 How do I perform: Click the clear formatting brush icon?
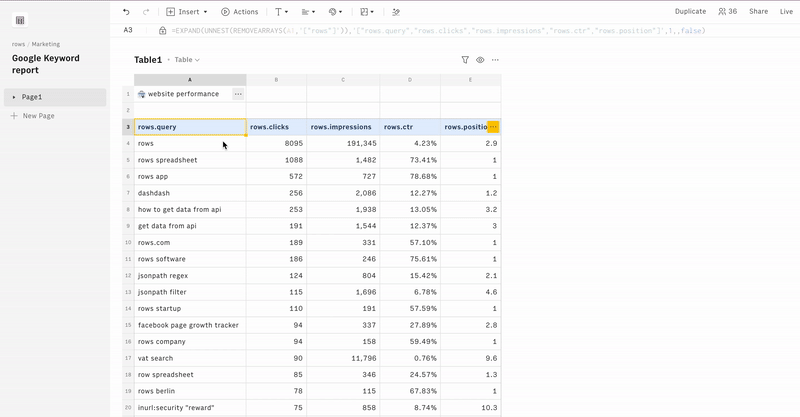coord(396,12)
